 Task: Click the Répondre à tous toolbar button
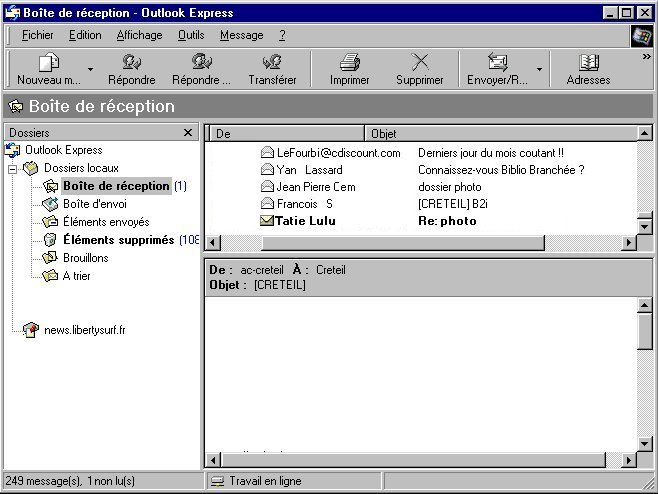tap(201, 69)
